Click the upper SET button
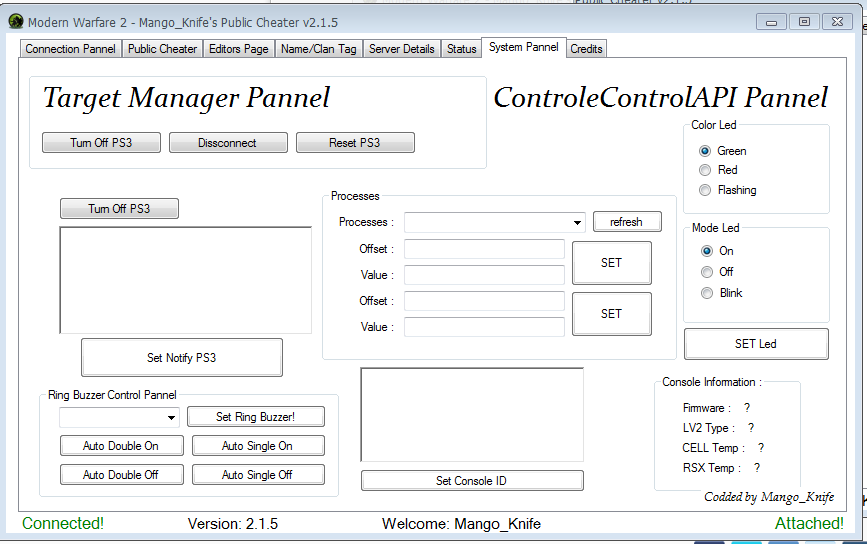The image size is (867, 544). tap(612, 263)
